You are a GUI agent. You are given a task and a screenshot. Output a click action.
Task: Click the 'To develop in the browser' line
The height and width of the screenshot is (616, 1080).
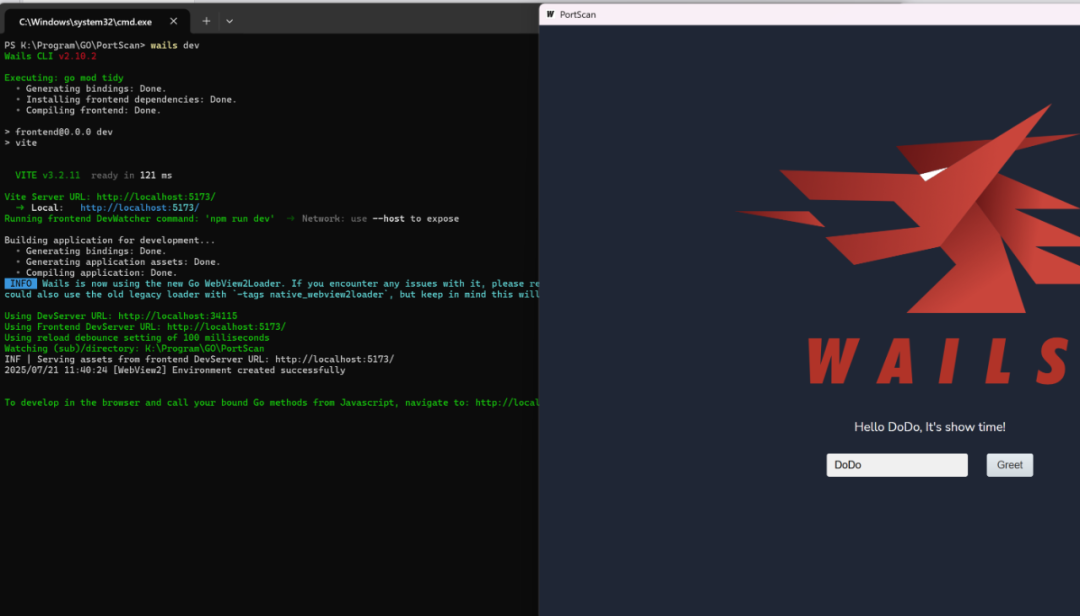[x=271, y=402]
